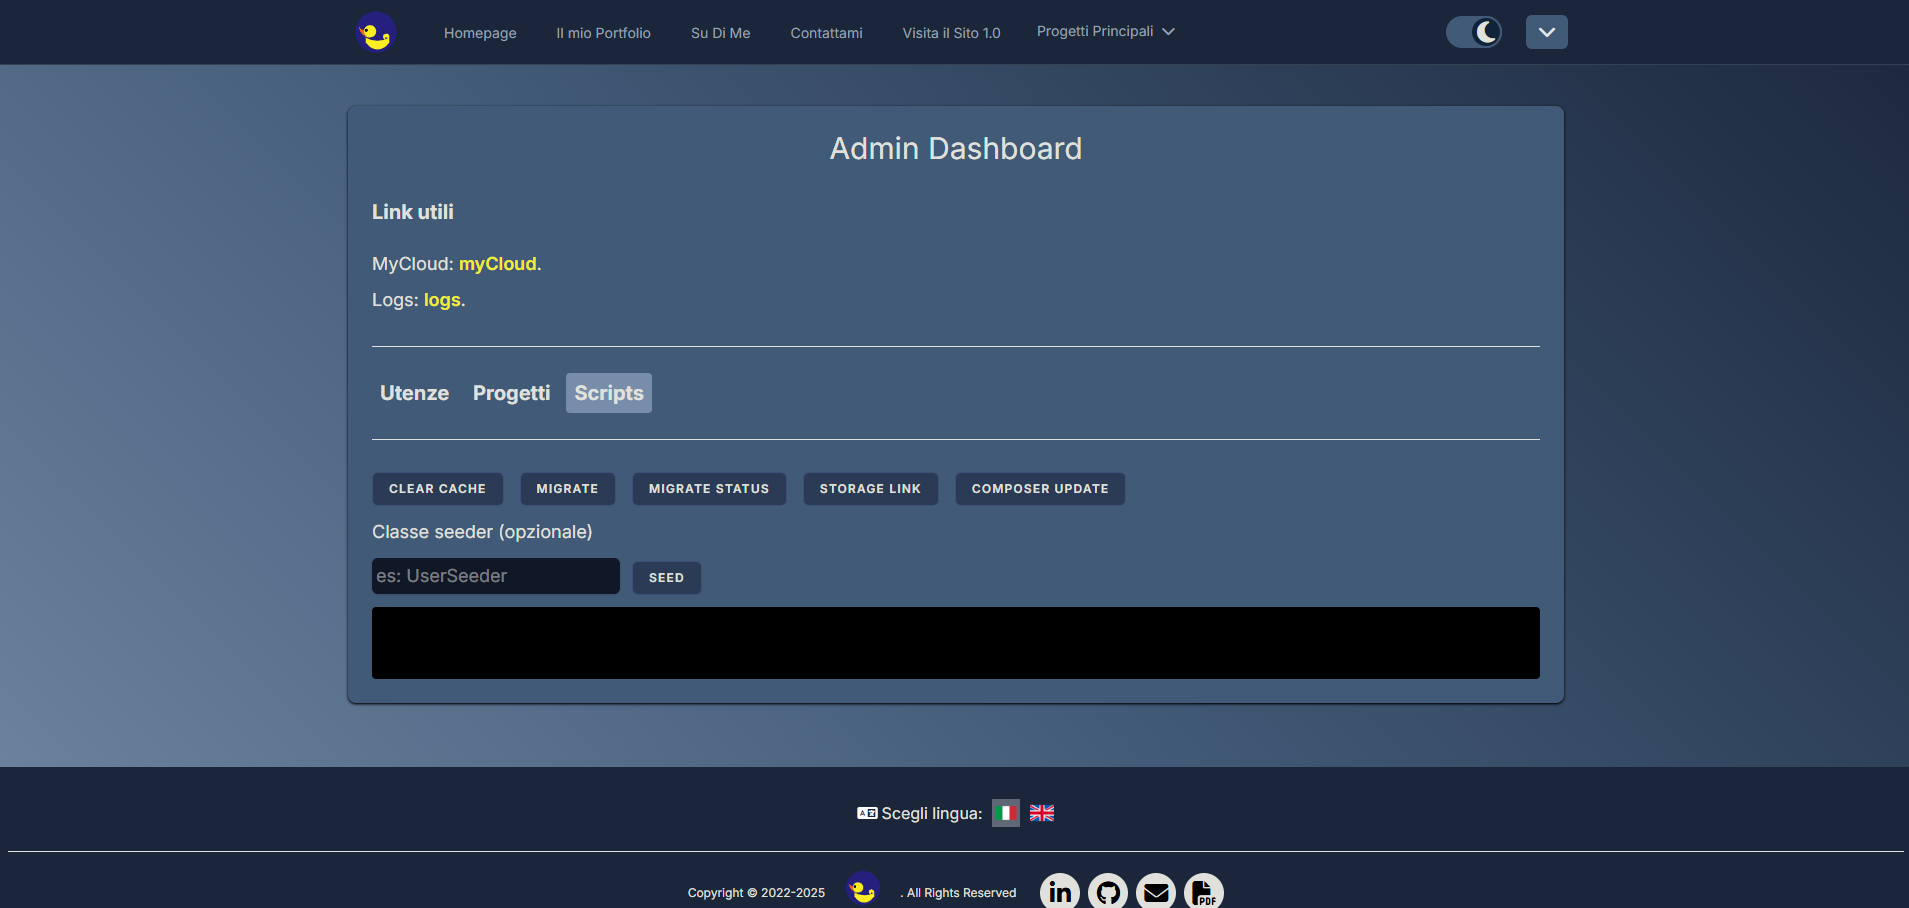Toggle dark mode moon switch
Viewport: 1909px width, 908px height.
pyautogui.click(x=1474, y=32)
